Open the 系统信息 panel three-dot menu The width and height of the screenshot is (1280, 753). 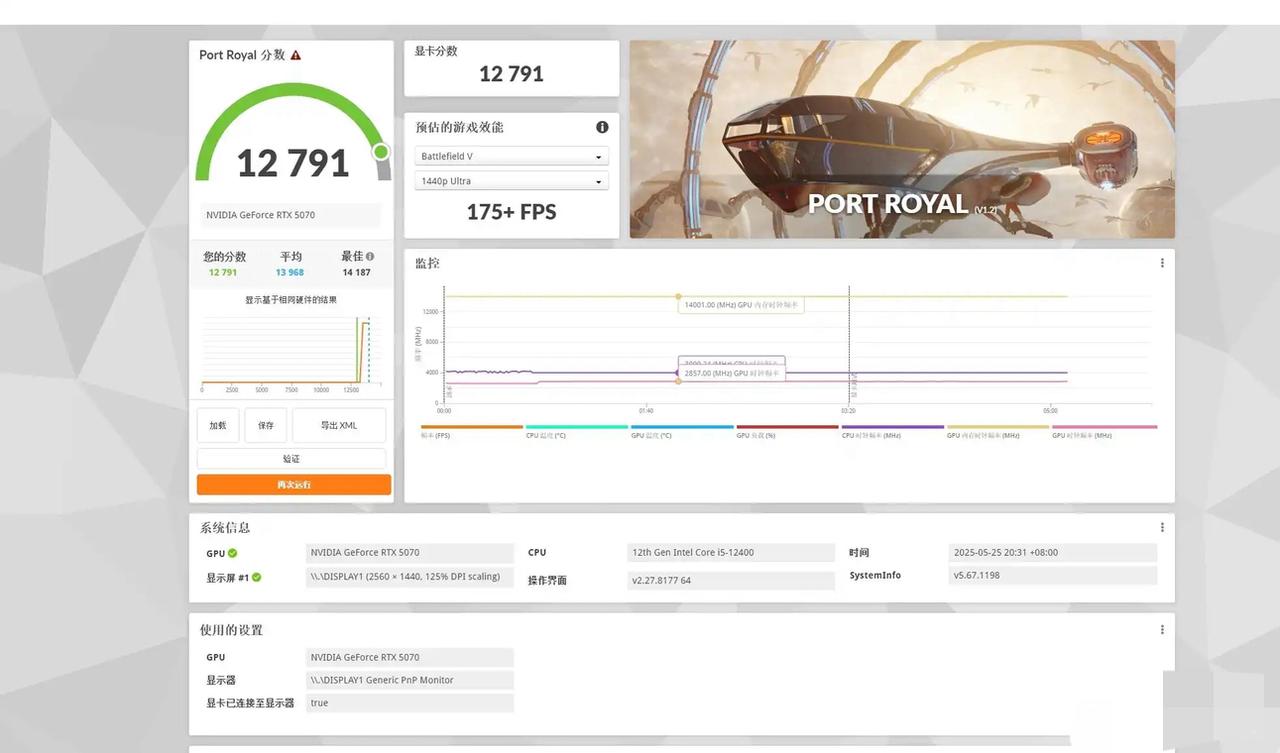tap(1162, 527)
